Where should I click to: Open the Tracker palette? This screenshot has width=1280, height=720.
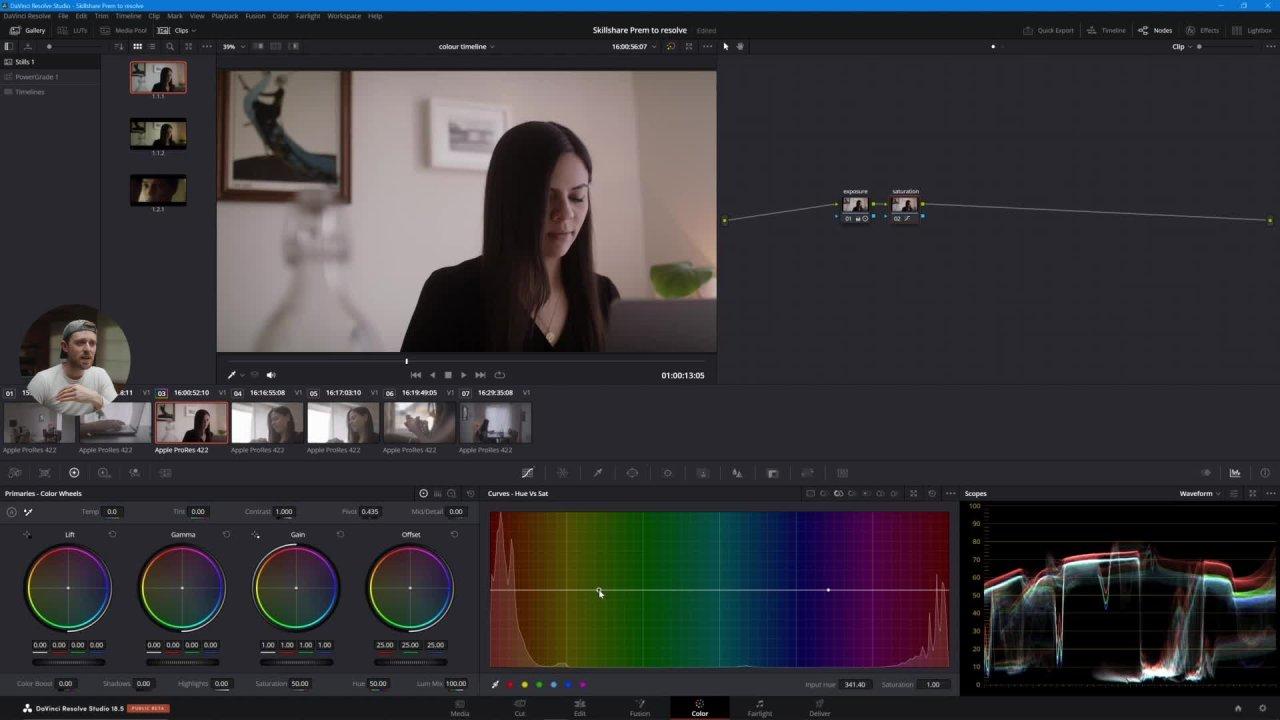coord(667,472)
